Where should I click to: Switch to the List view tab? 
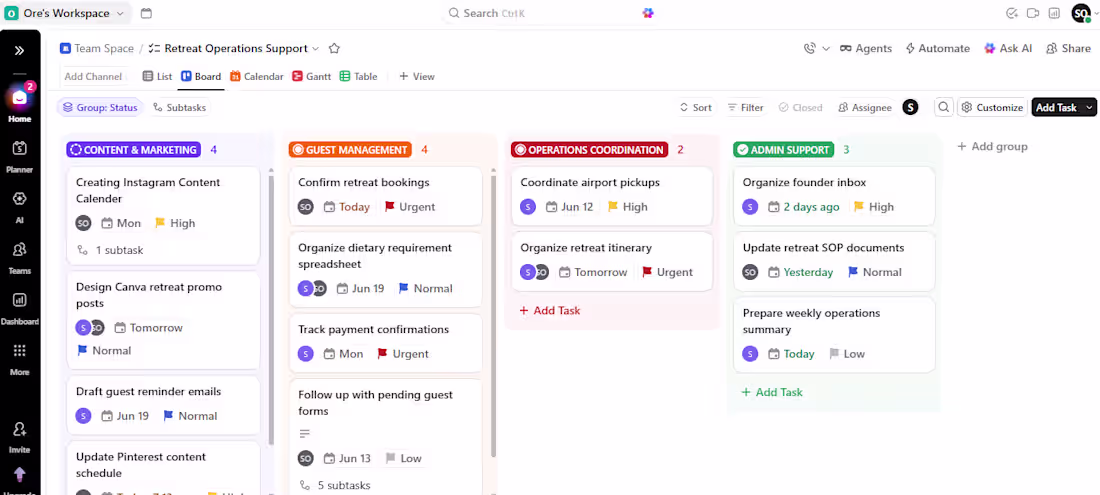click(x=157, y=76)
